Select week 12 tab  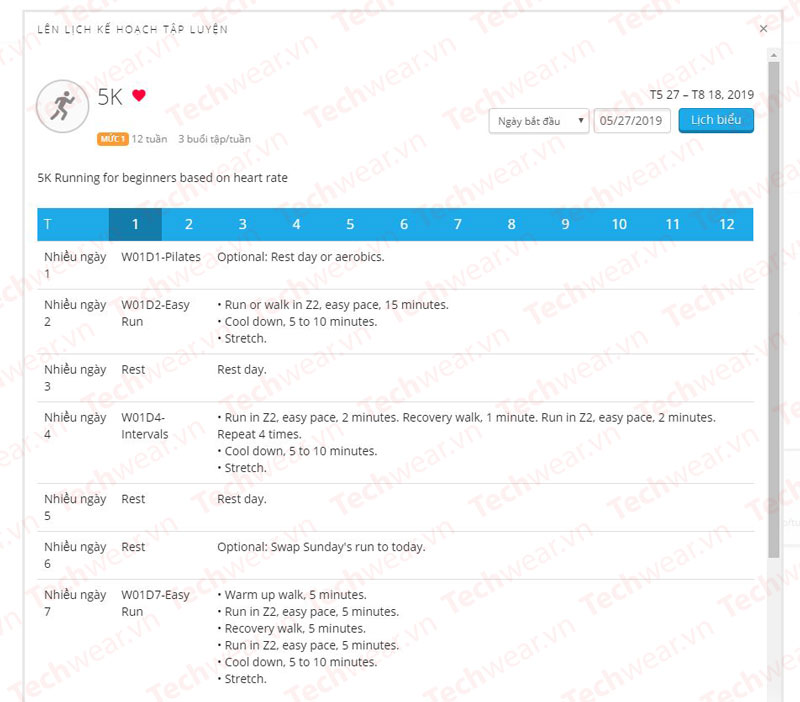[727, 224]
